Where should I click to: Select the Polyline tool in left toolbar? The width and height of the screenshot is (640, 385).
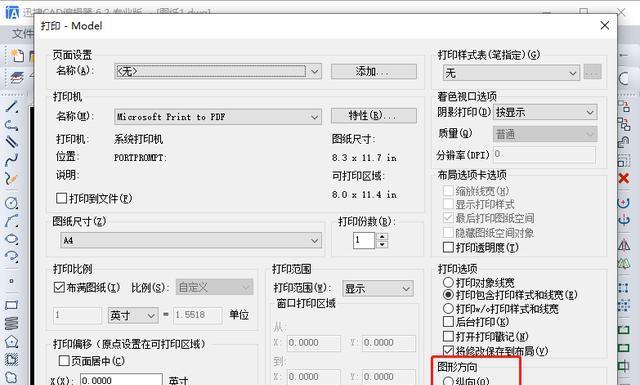pyautogui.click(x=11, y=125)
